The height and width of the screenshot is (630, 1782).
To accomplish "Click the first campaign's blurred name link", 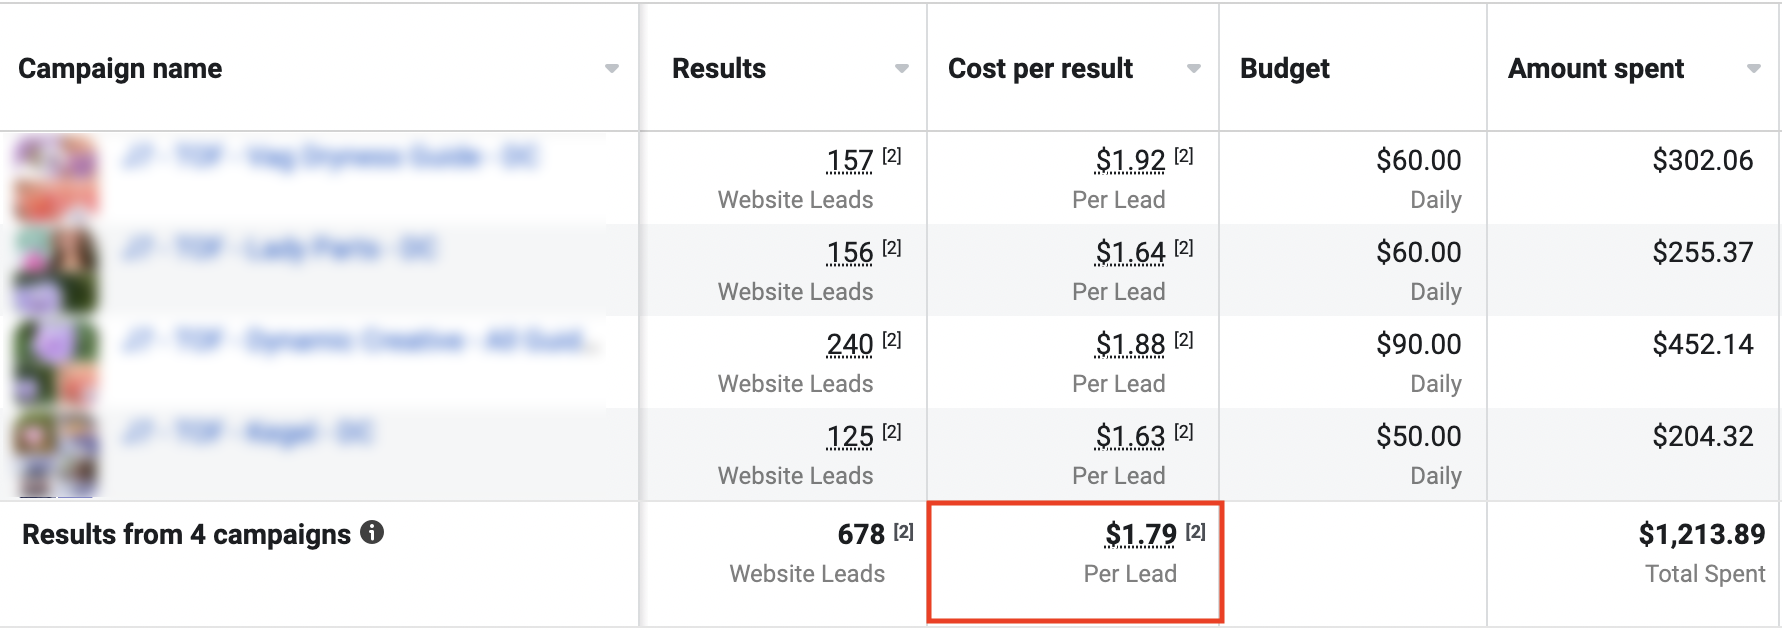I will pyautogui.click(x=330, y=157).
